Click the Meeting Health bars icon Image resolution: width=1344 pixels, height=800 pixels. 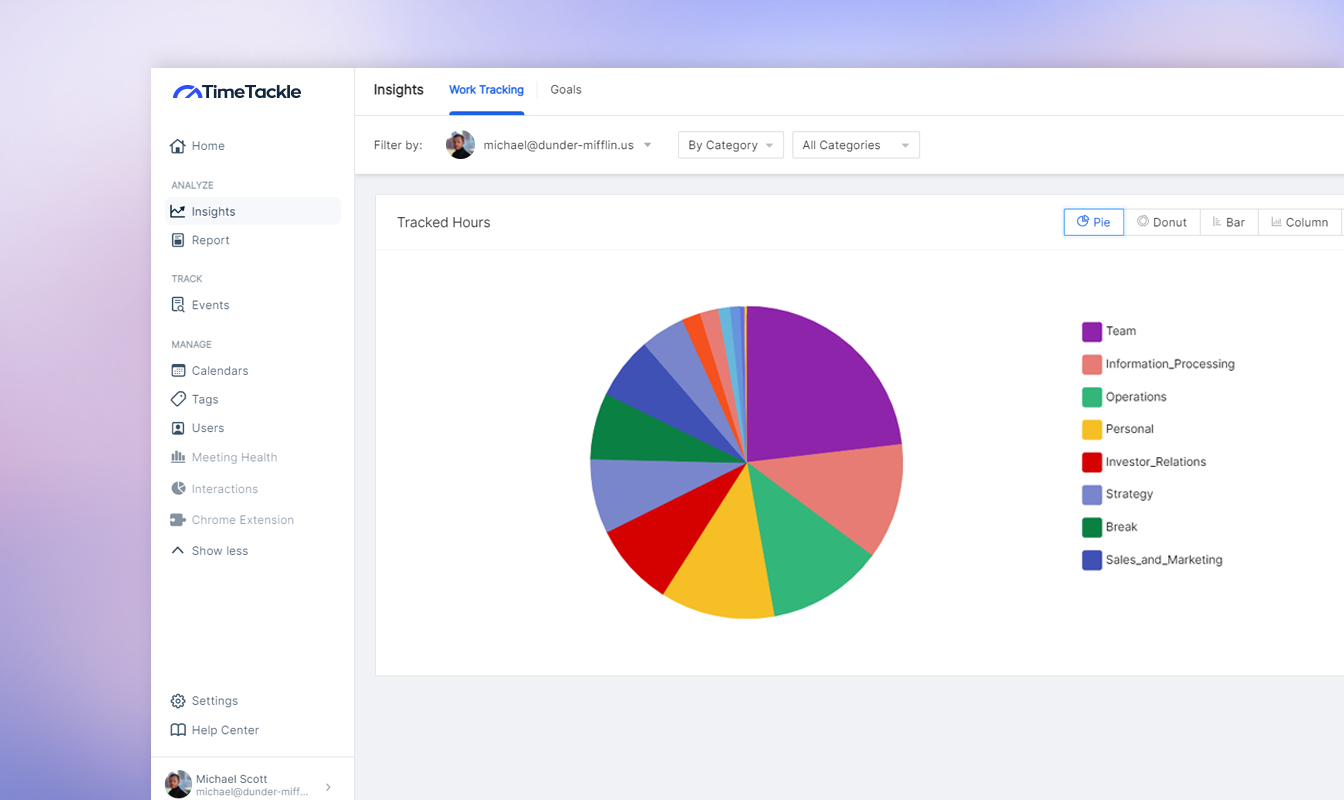(178, 457)
